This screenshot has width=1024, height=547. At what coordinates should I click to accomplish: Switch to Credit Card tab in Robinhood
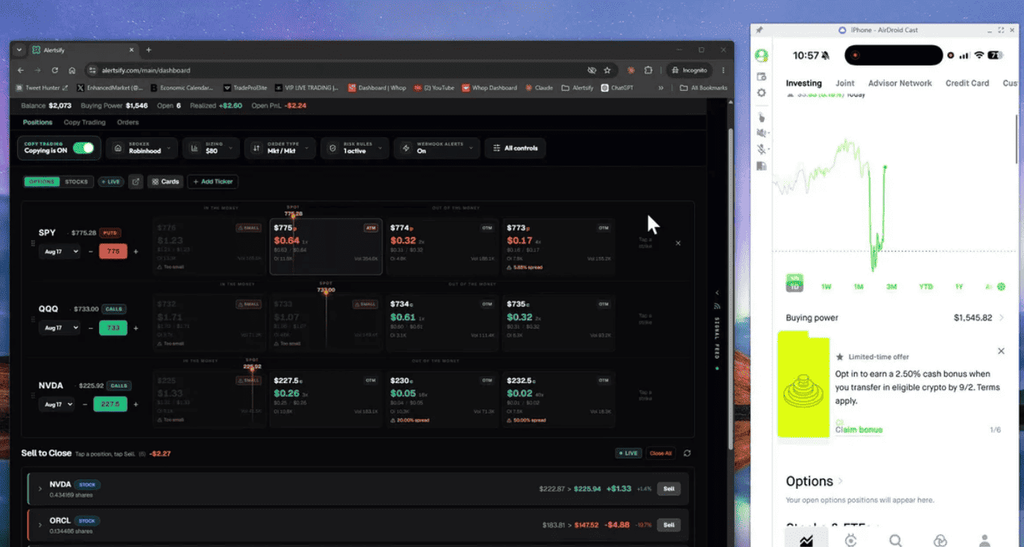tap(967, 83)
